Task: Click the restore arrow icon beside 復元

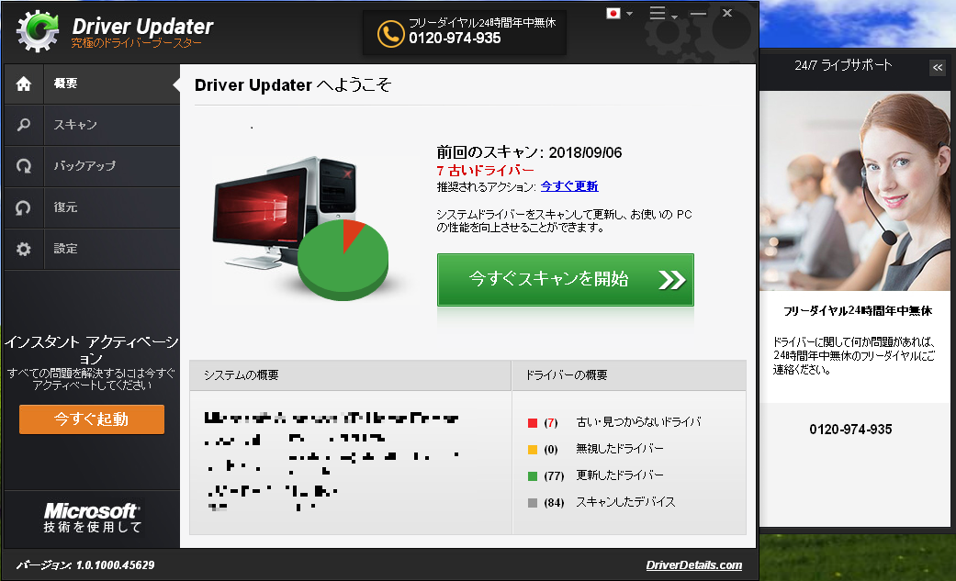Action: coord(24,207)
